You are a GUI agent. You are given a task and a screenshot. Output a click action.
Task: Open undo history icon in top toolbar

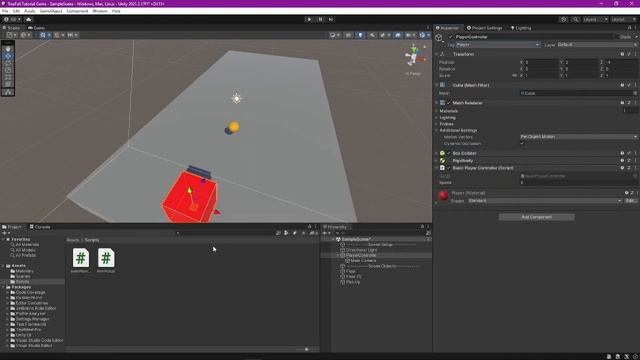point(563,19)
